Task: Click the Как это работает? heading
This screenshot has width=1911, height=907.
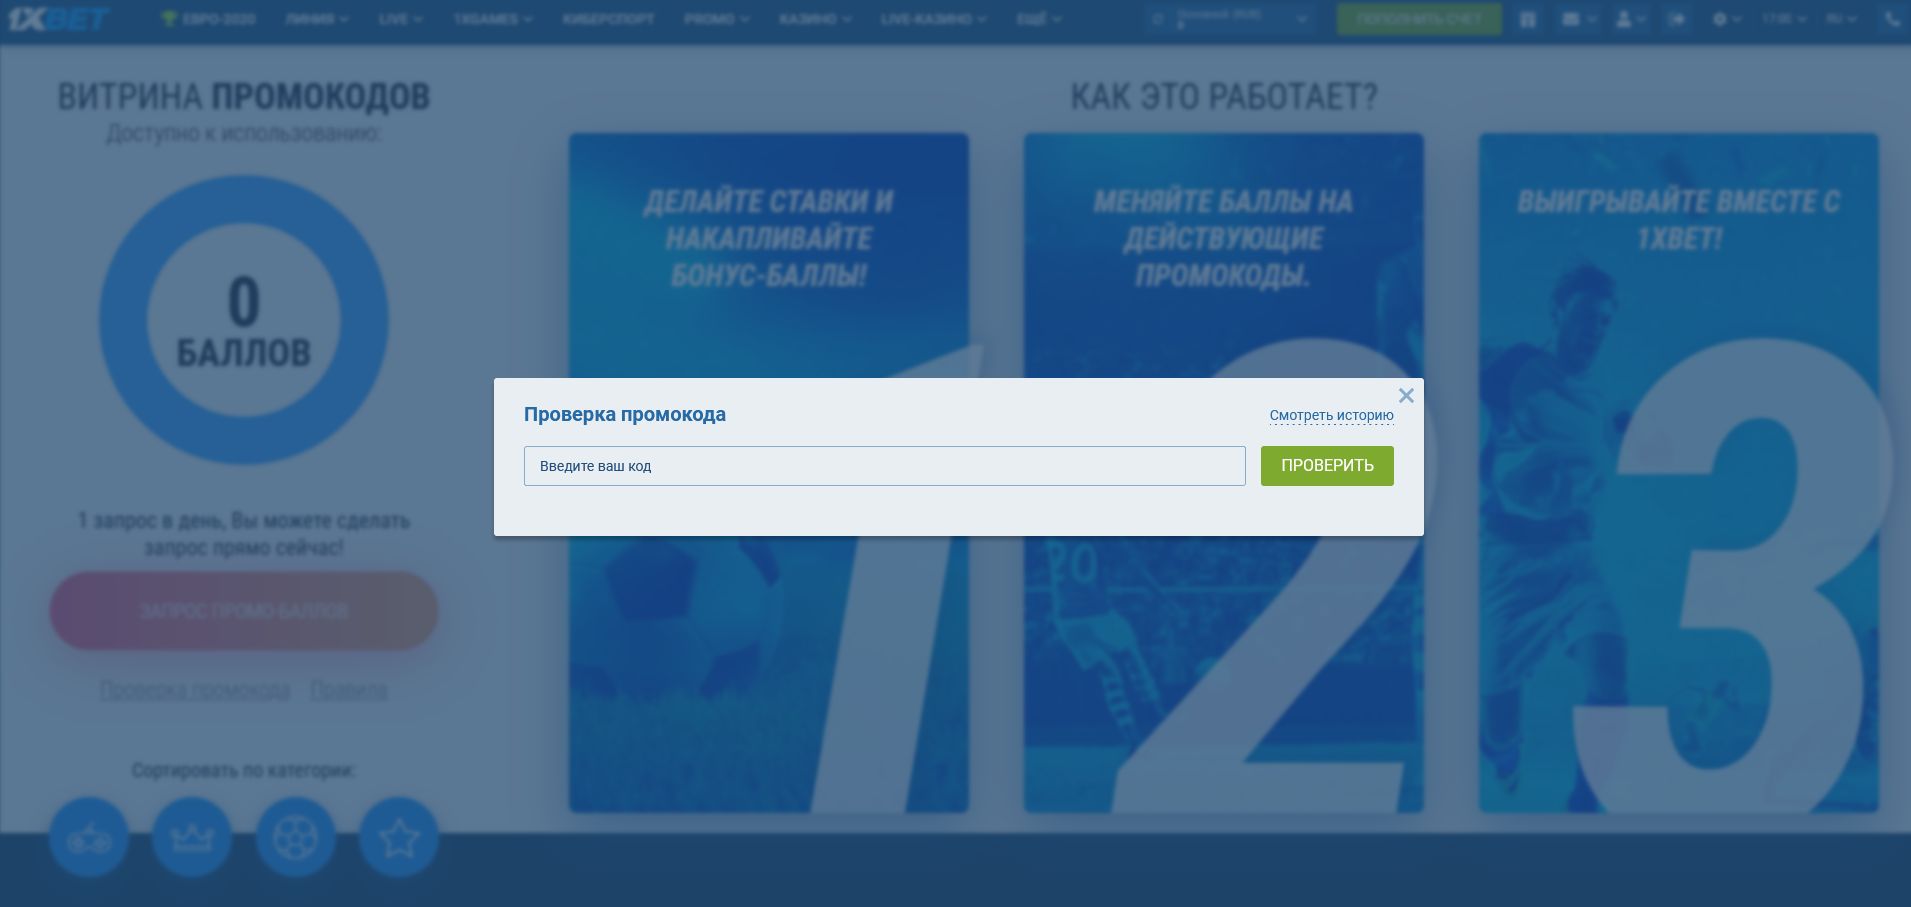Action: coord(1224,97)
